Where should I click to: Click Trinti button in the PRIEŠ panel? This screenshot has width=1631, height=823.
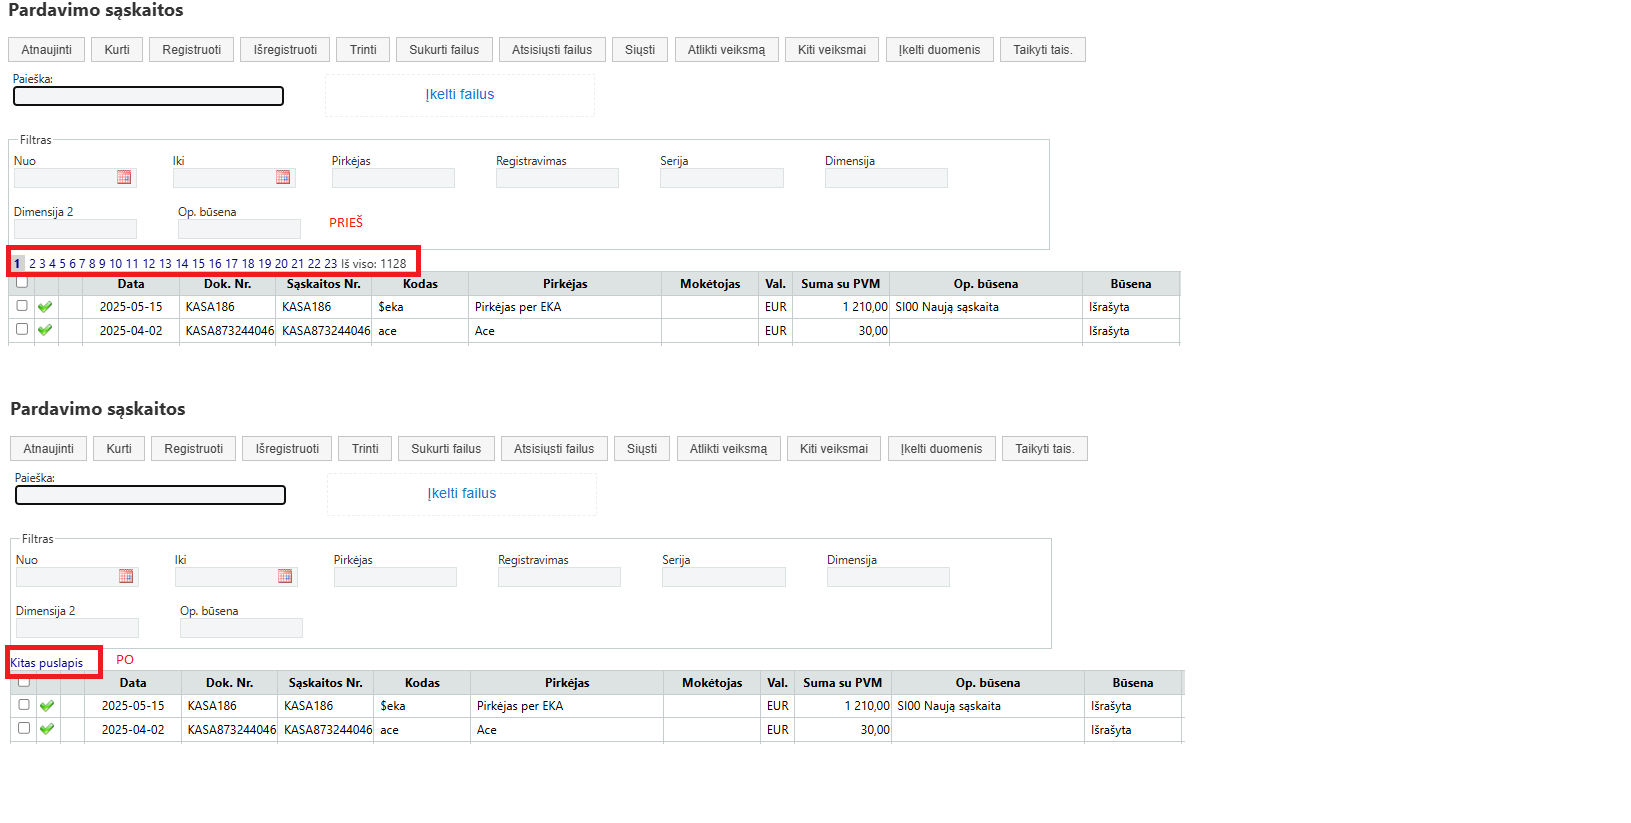[363, 50]
